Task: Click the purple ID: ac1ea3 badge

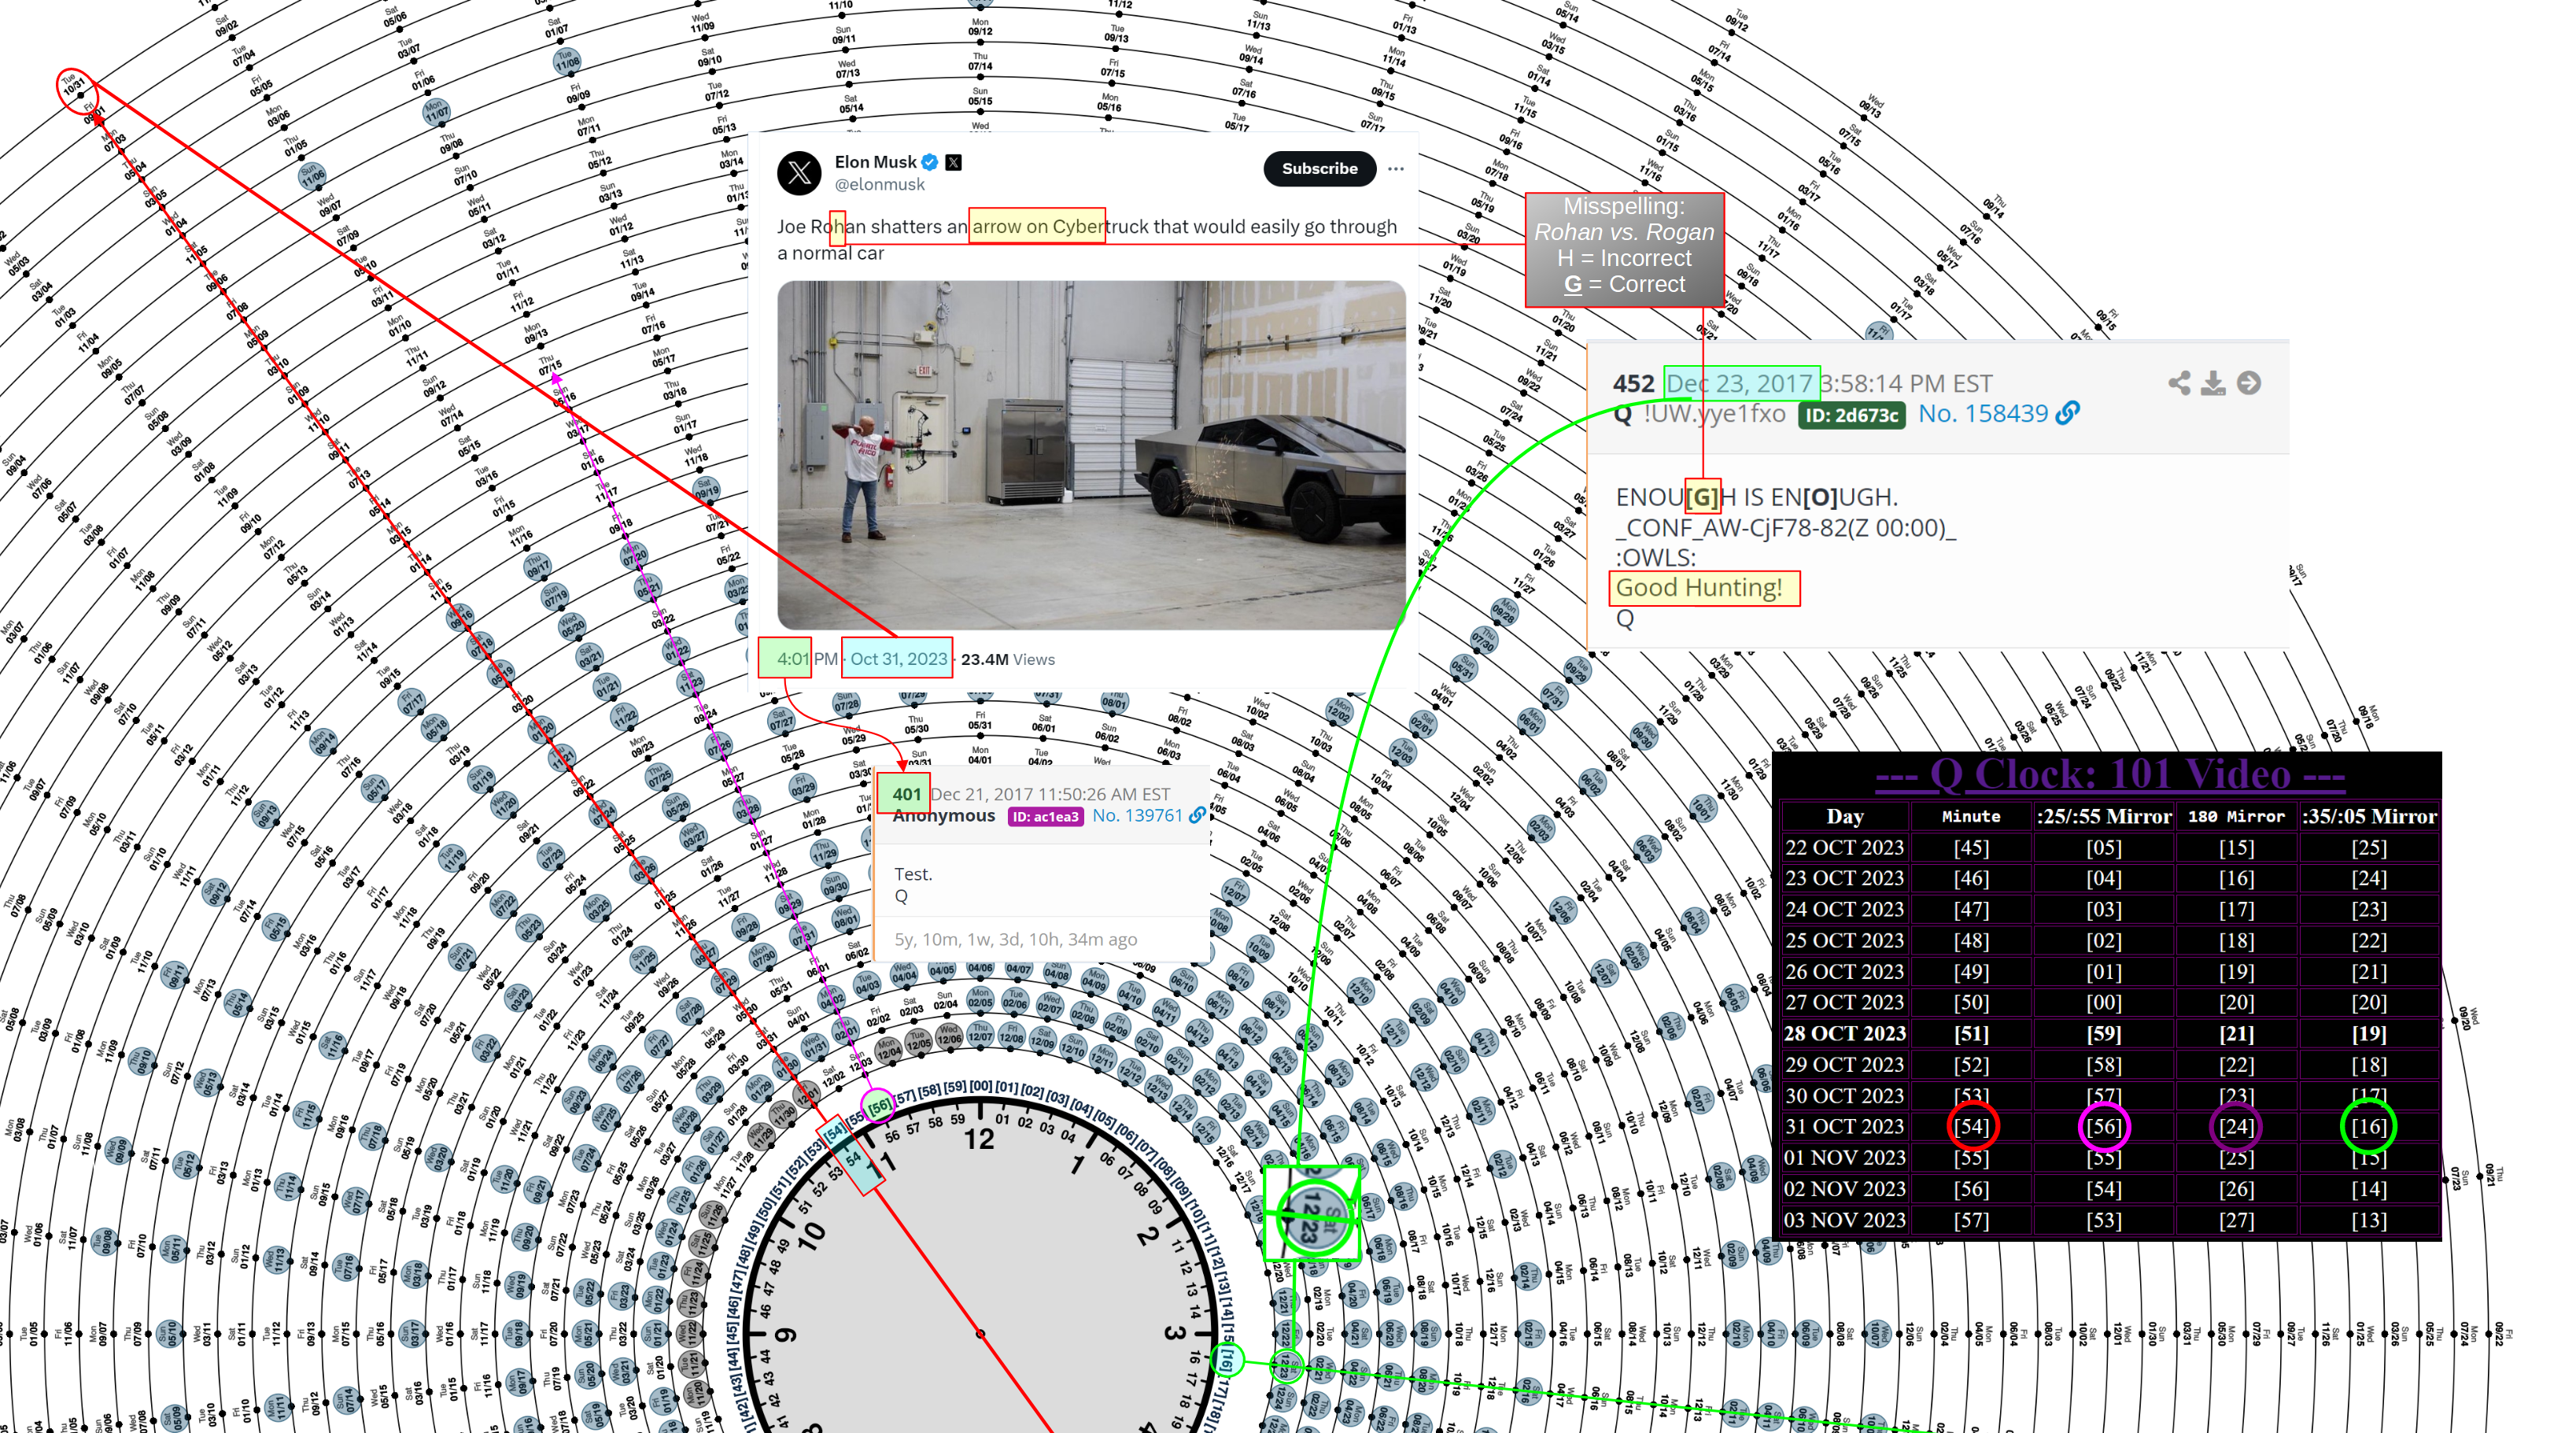Action: (x=1045, y=817)
